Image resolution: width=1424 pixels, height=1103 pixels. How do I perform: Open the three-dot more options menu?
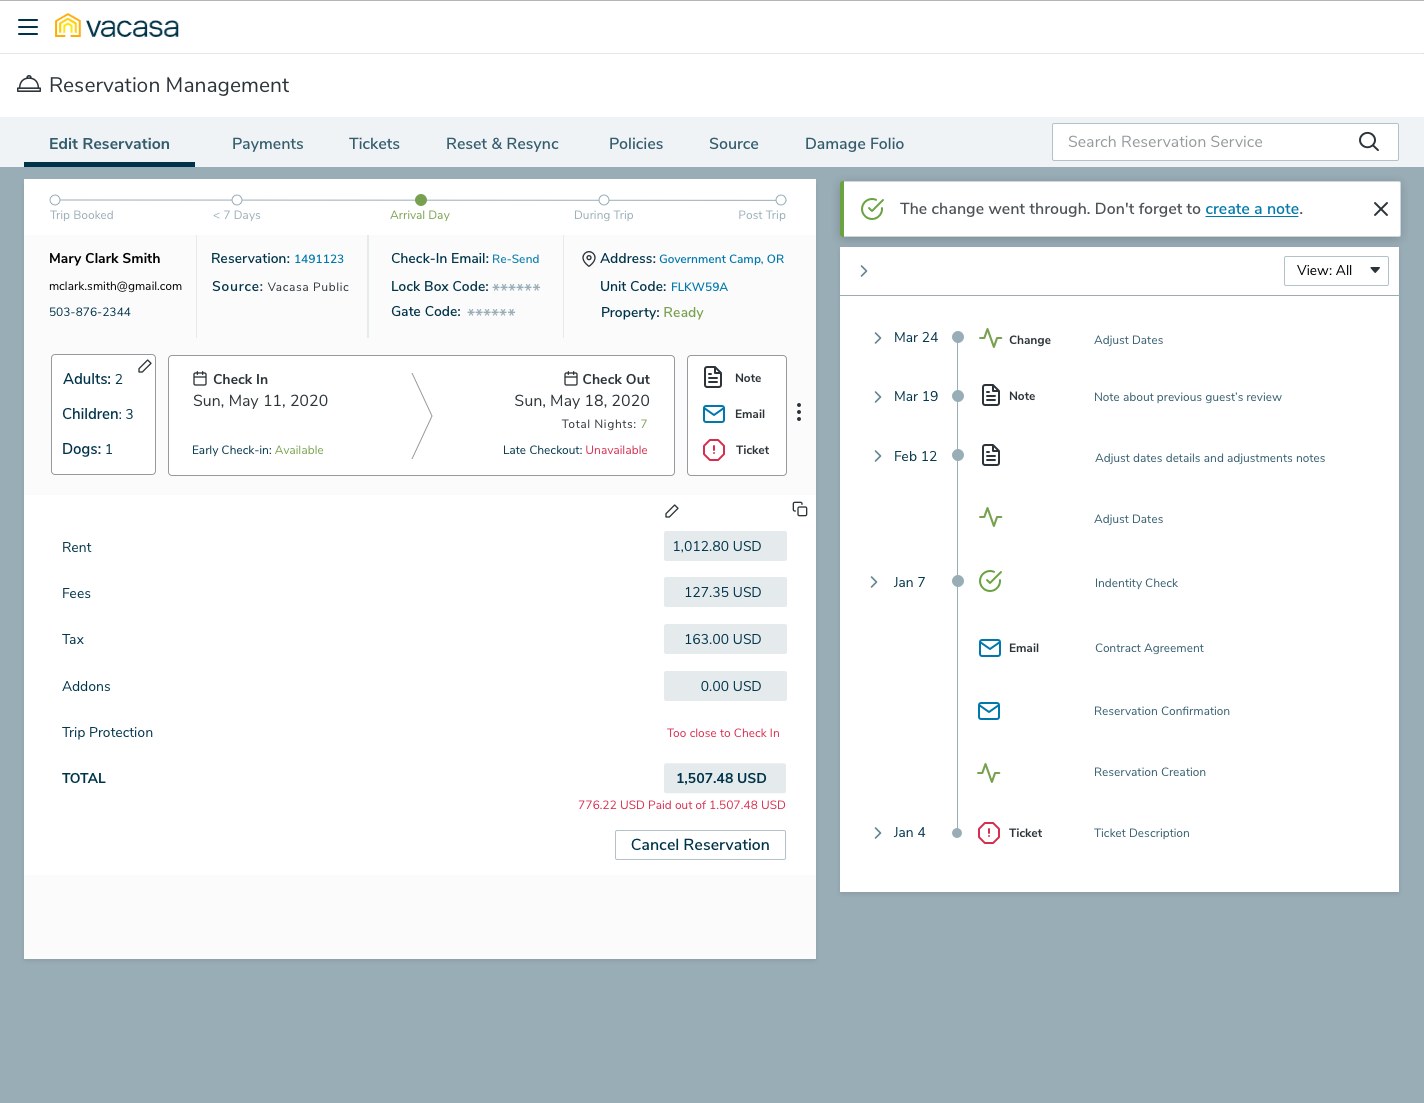pyautogui.click(x=799, y=412)
